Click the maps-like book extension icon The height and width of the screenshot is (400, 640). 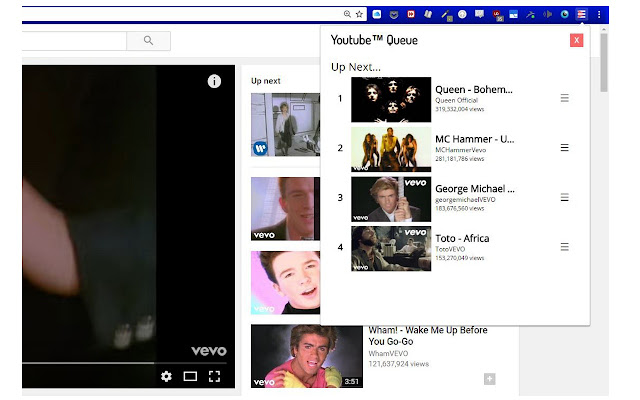(428, 14)
